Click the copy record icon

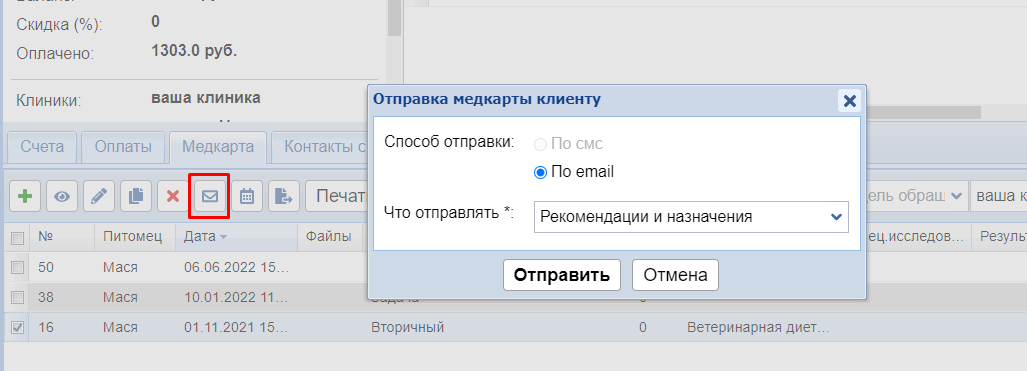click(136, 196)
